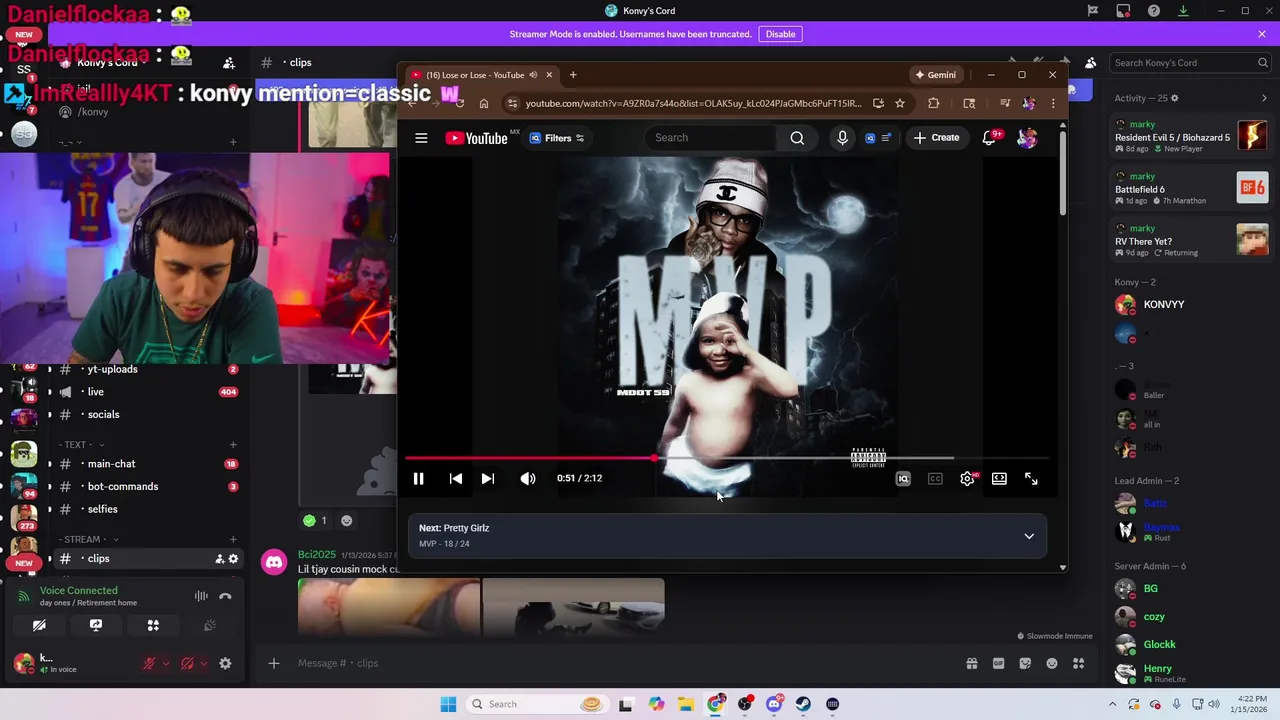Open YouTube player settings gear
1280x720 pixels.
[967, 479]
